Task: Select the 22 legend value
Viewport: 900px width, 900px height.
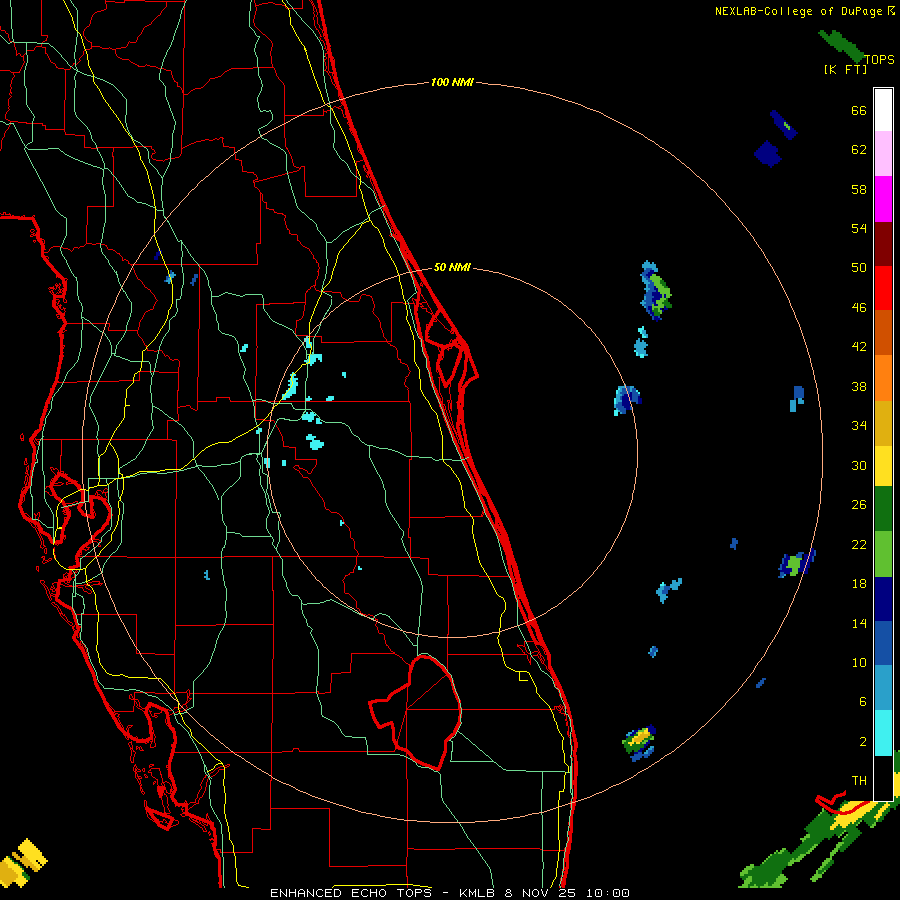Action: point(859,544)
